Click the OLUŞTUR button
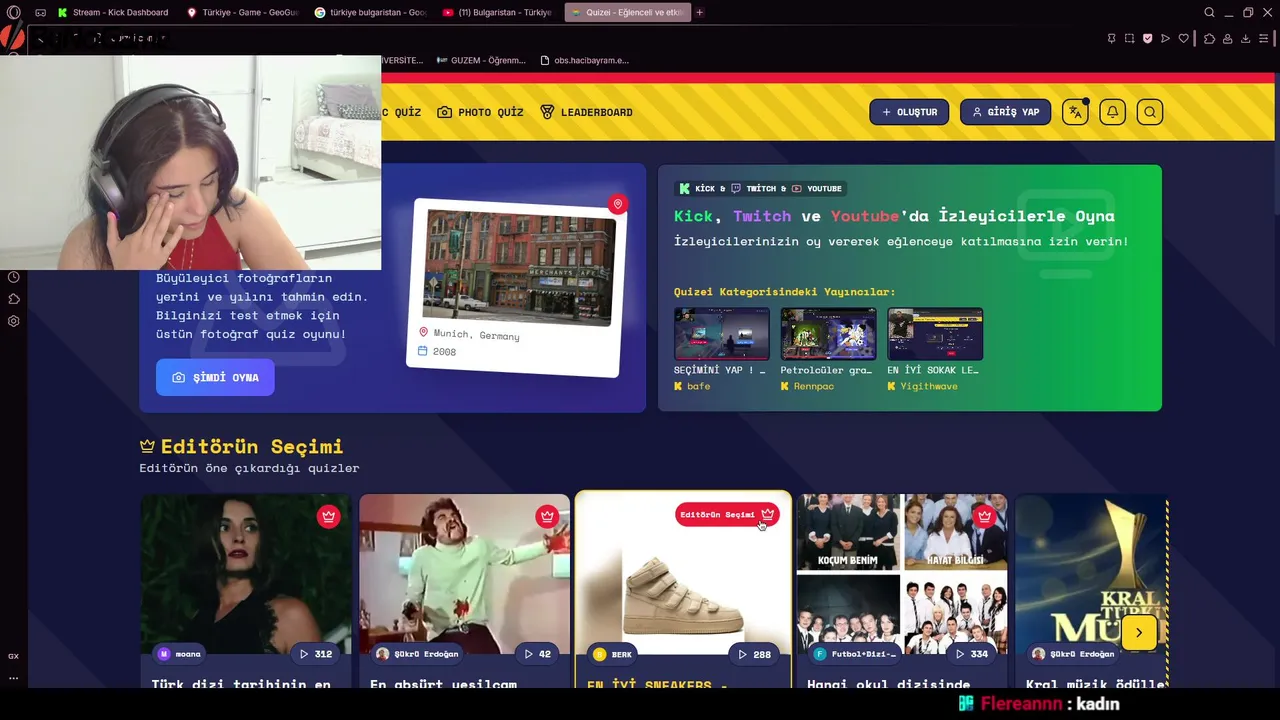The width and height of the screenshot is (1280, 720). pos(909,112)
